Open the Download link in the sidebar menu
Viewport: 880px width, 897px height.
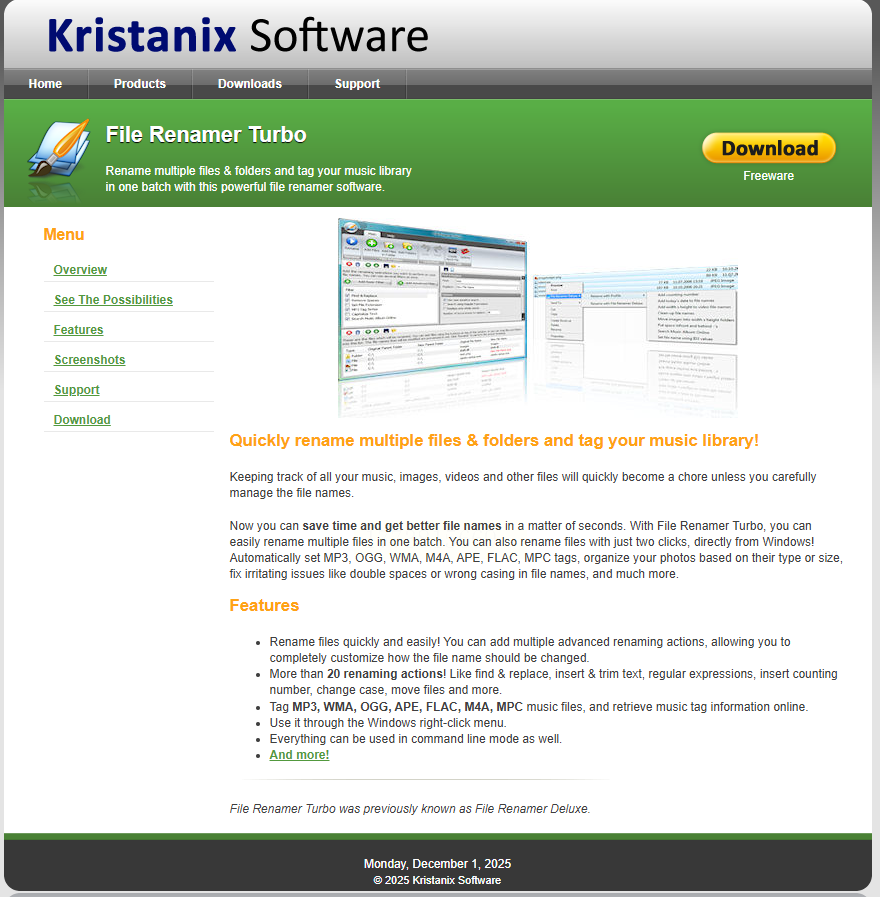(82, 420)
